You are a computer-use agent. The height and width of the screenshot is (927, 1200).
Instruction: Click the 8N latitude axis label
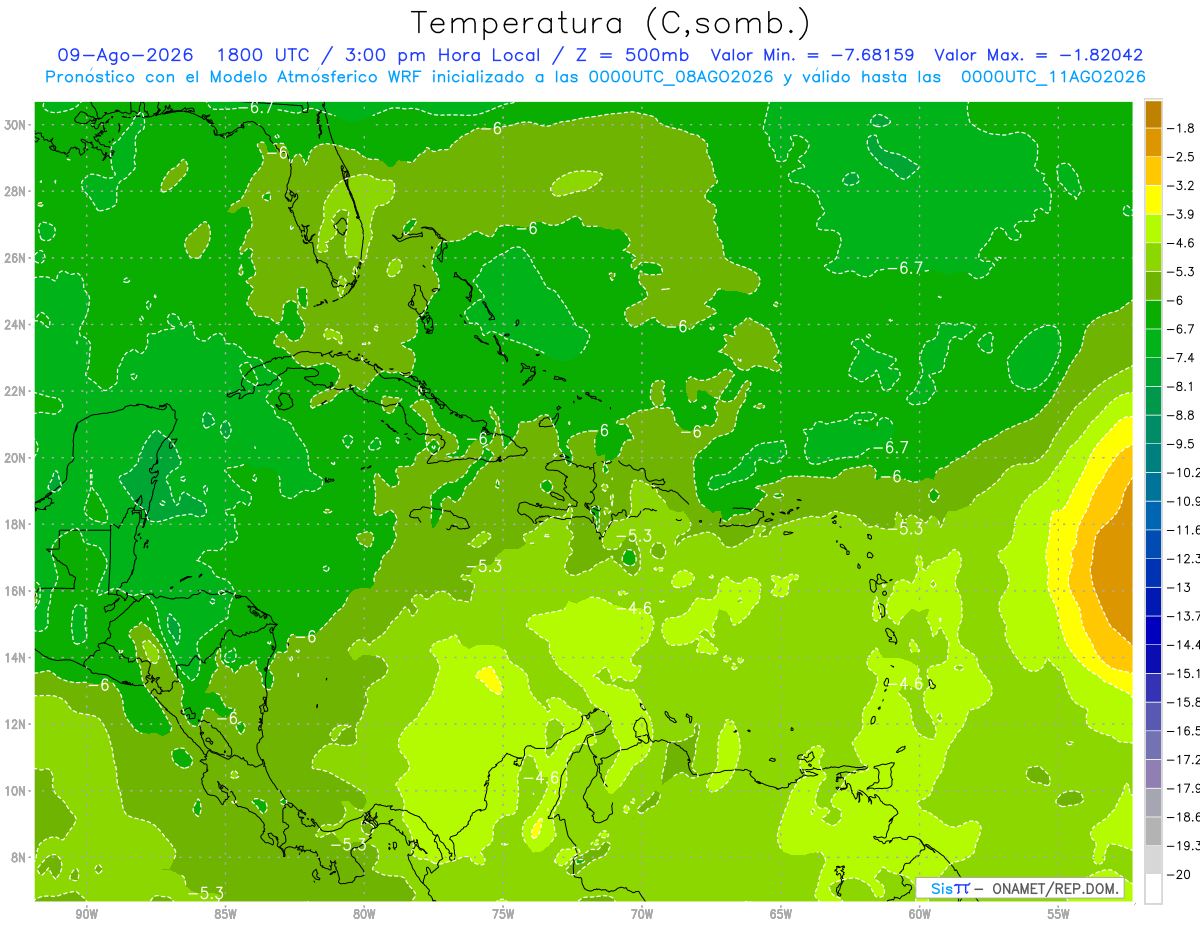pyautogui.click(x=20, y=857)
